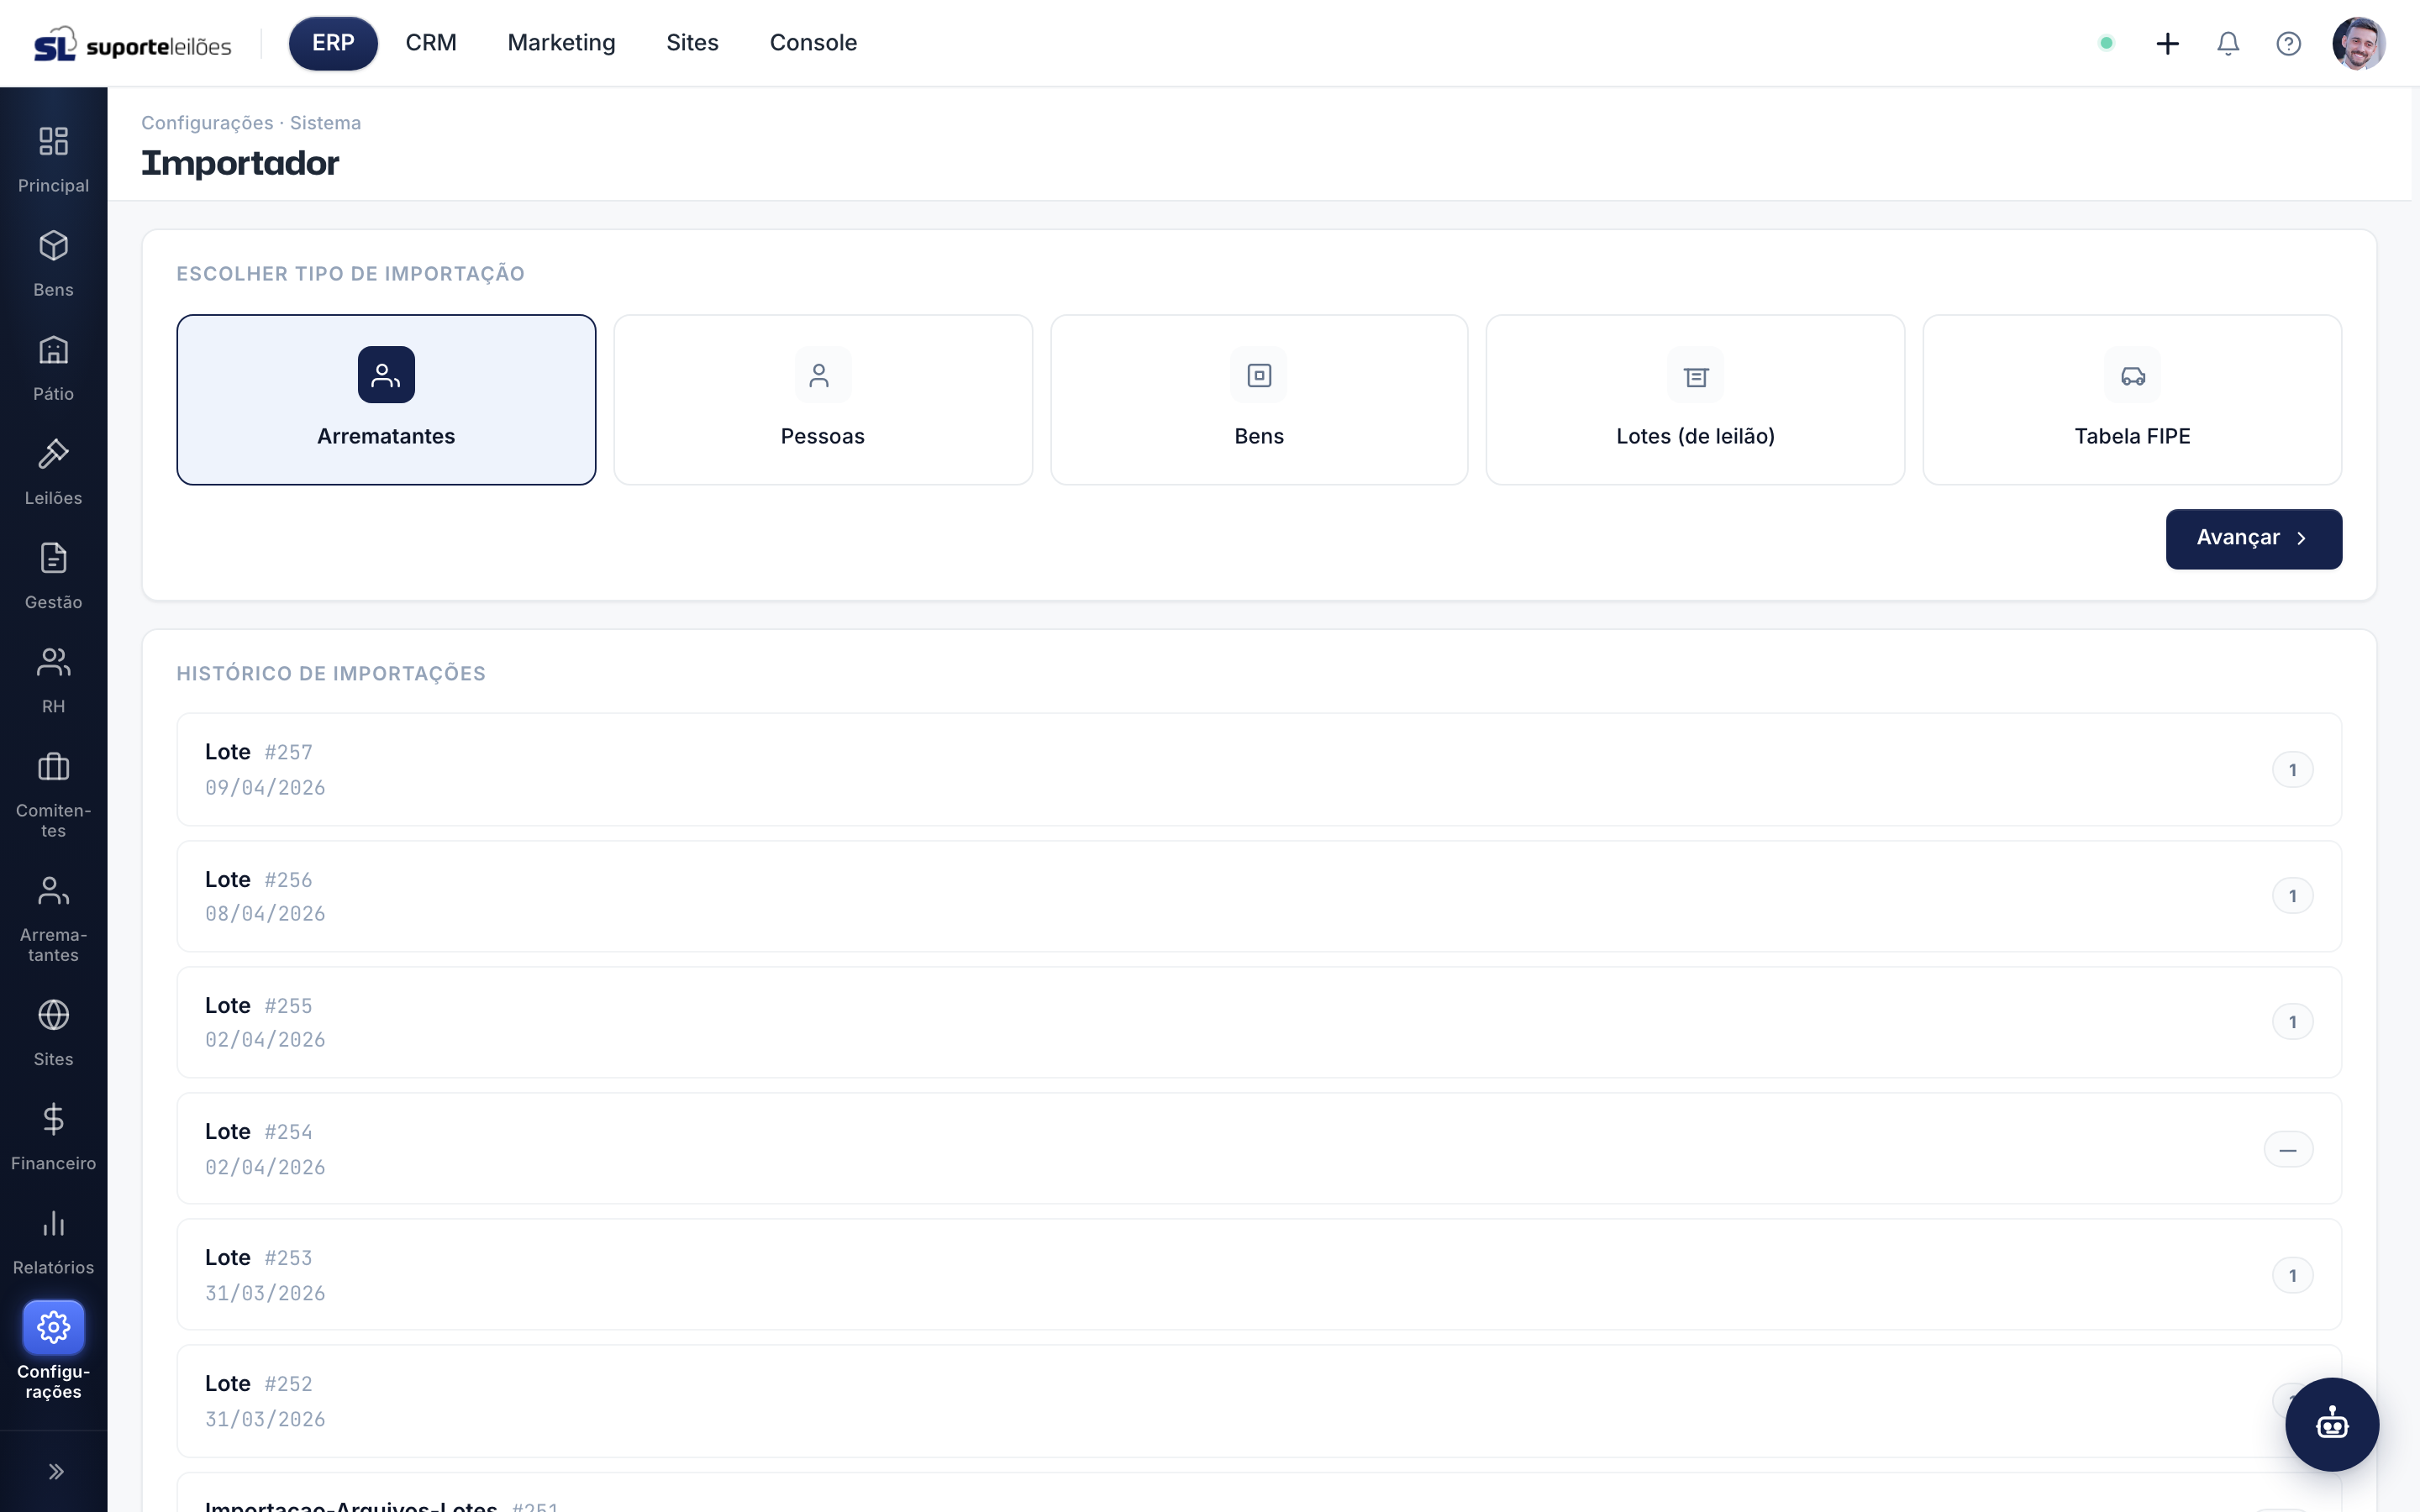2420x1512 pixels.
Task: Open import history Lote #252
Action: tap(1259, 1401)
